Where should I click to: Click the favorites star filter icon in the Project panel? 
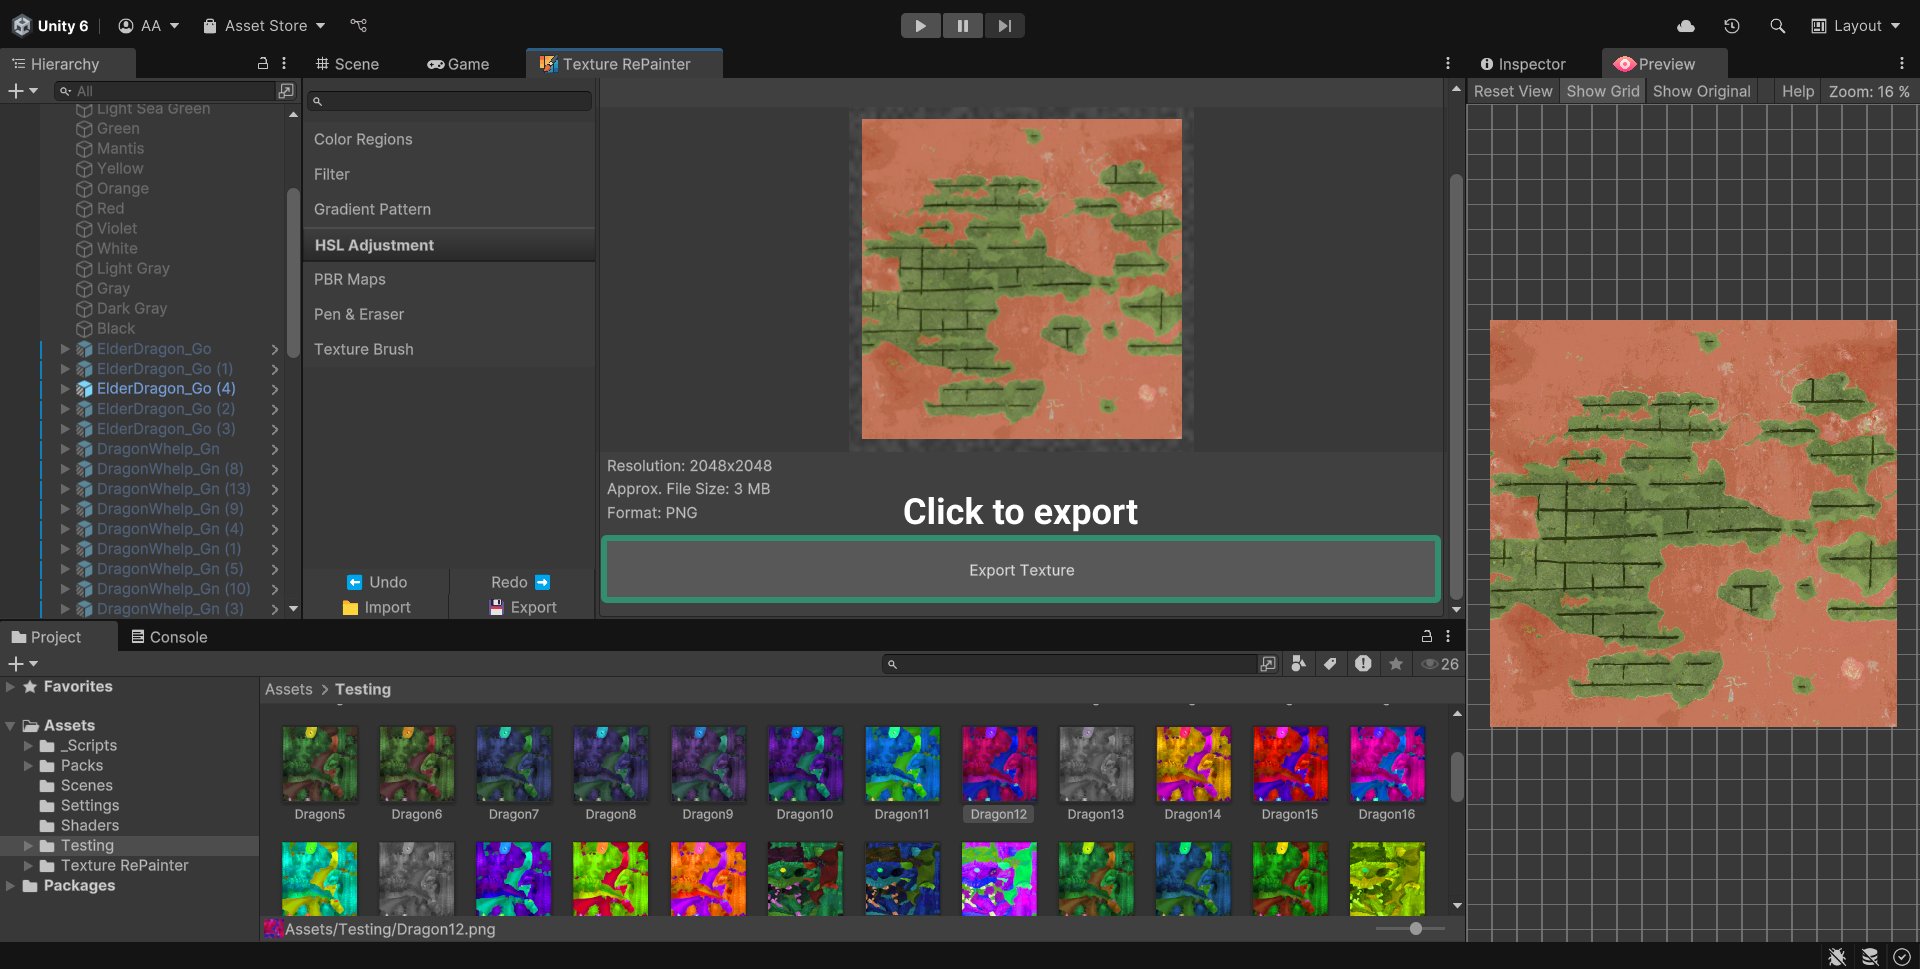1396,664
